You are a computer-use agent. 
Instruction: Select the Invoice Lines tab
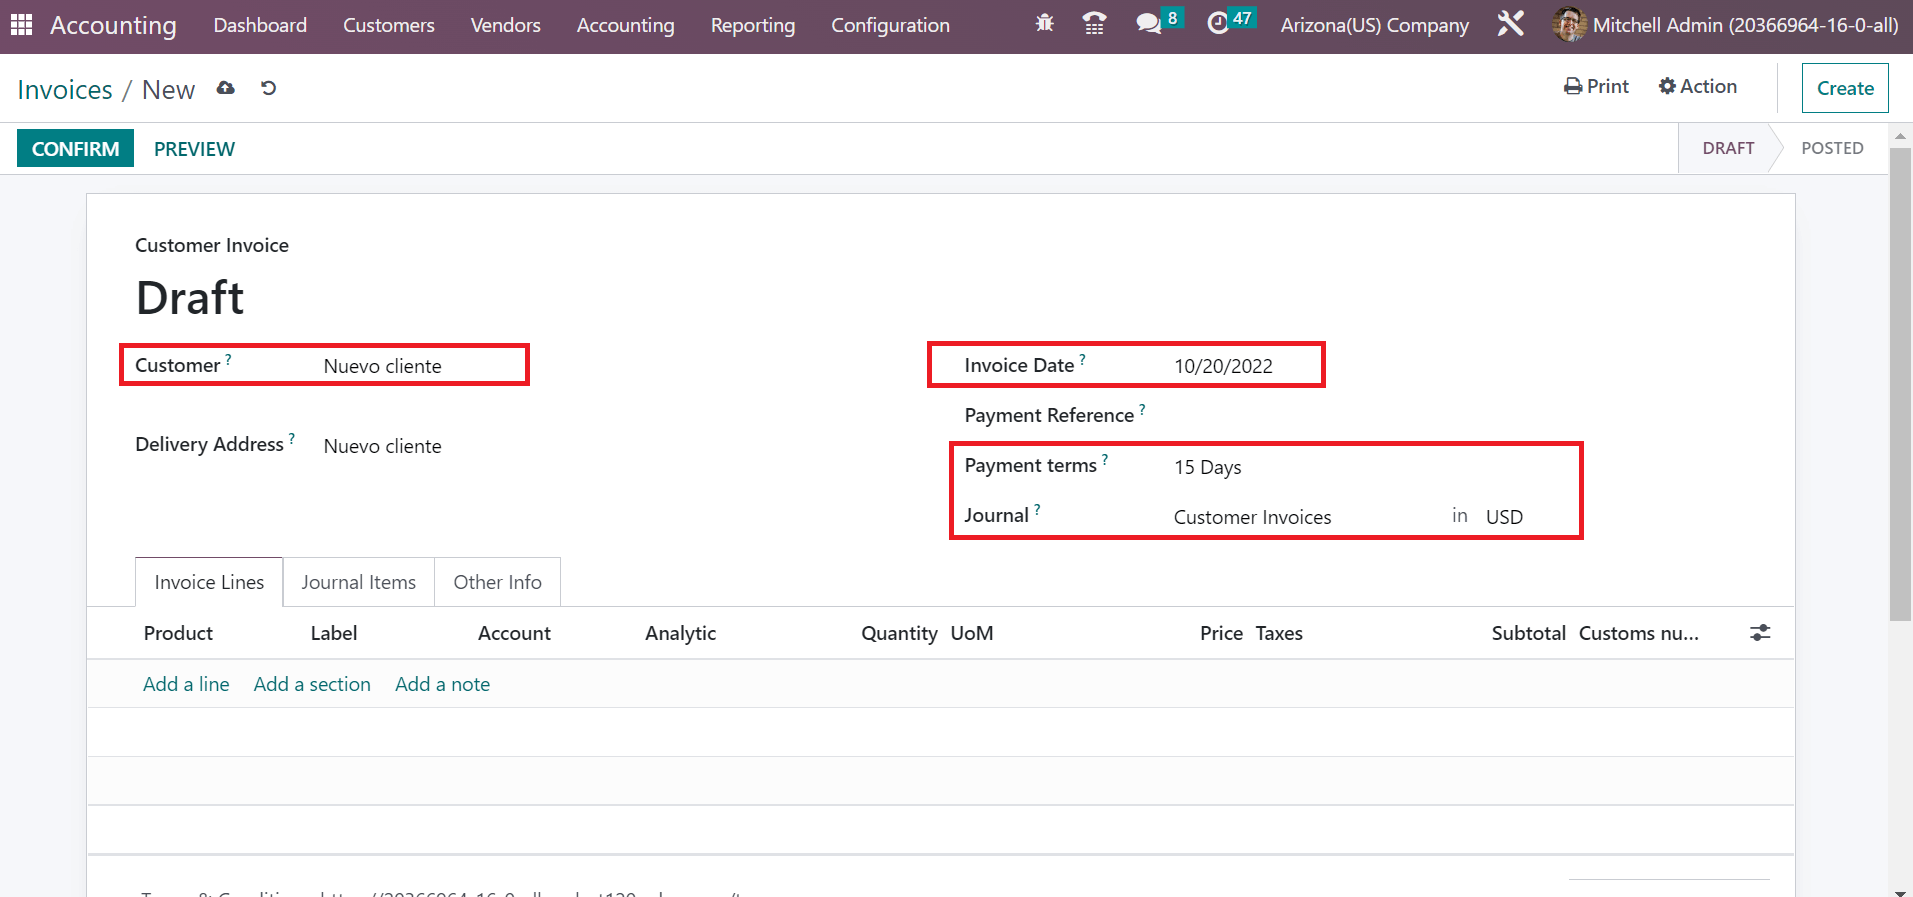209,582
